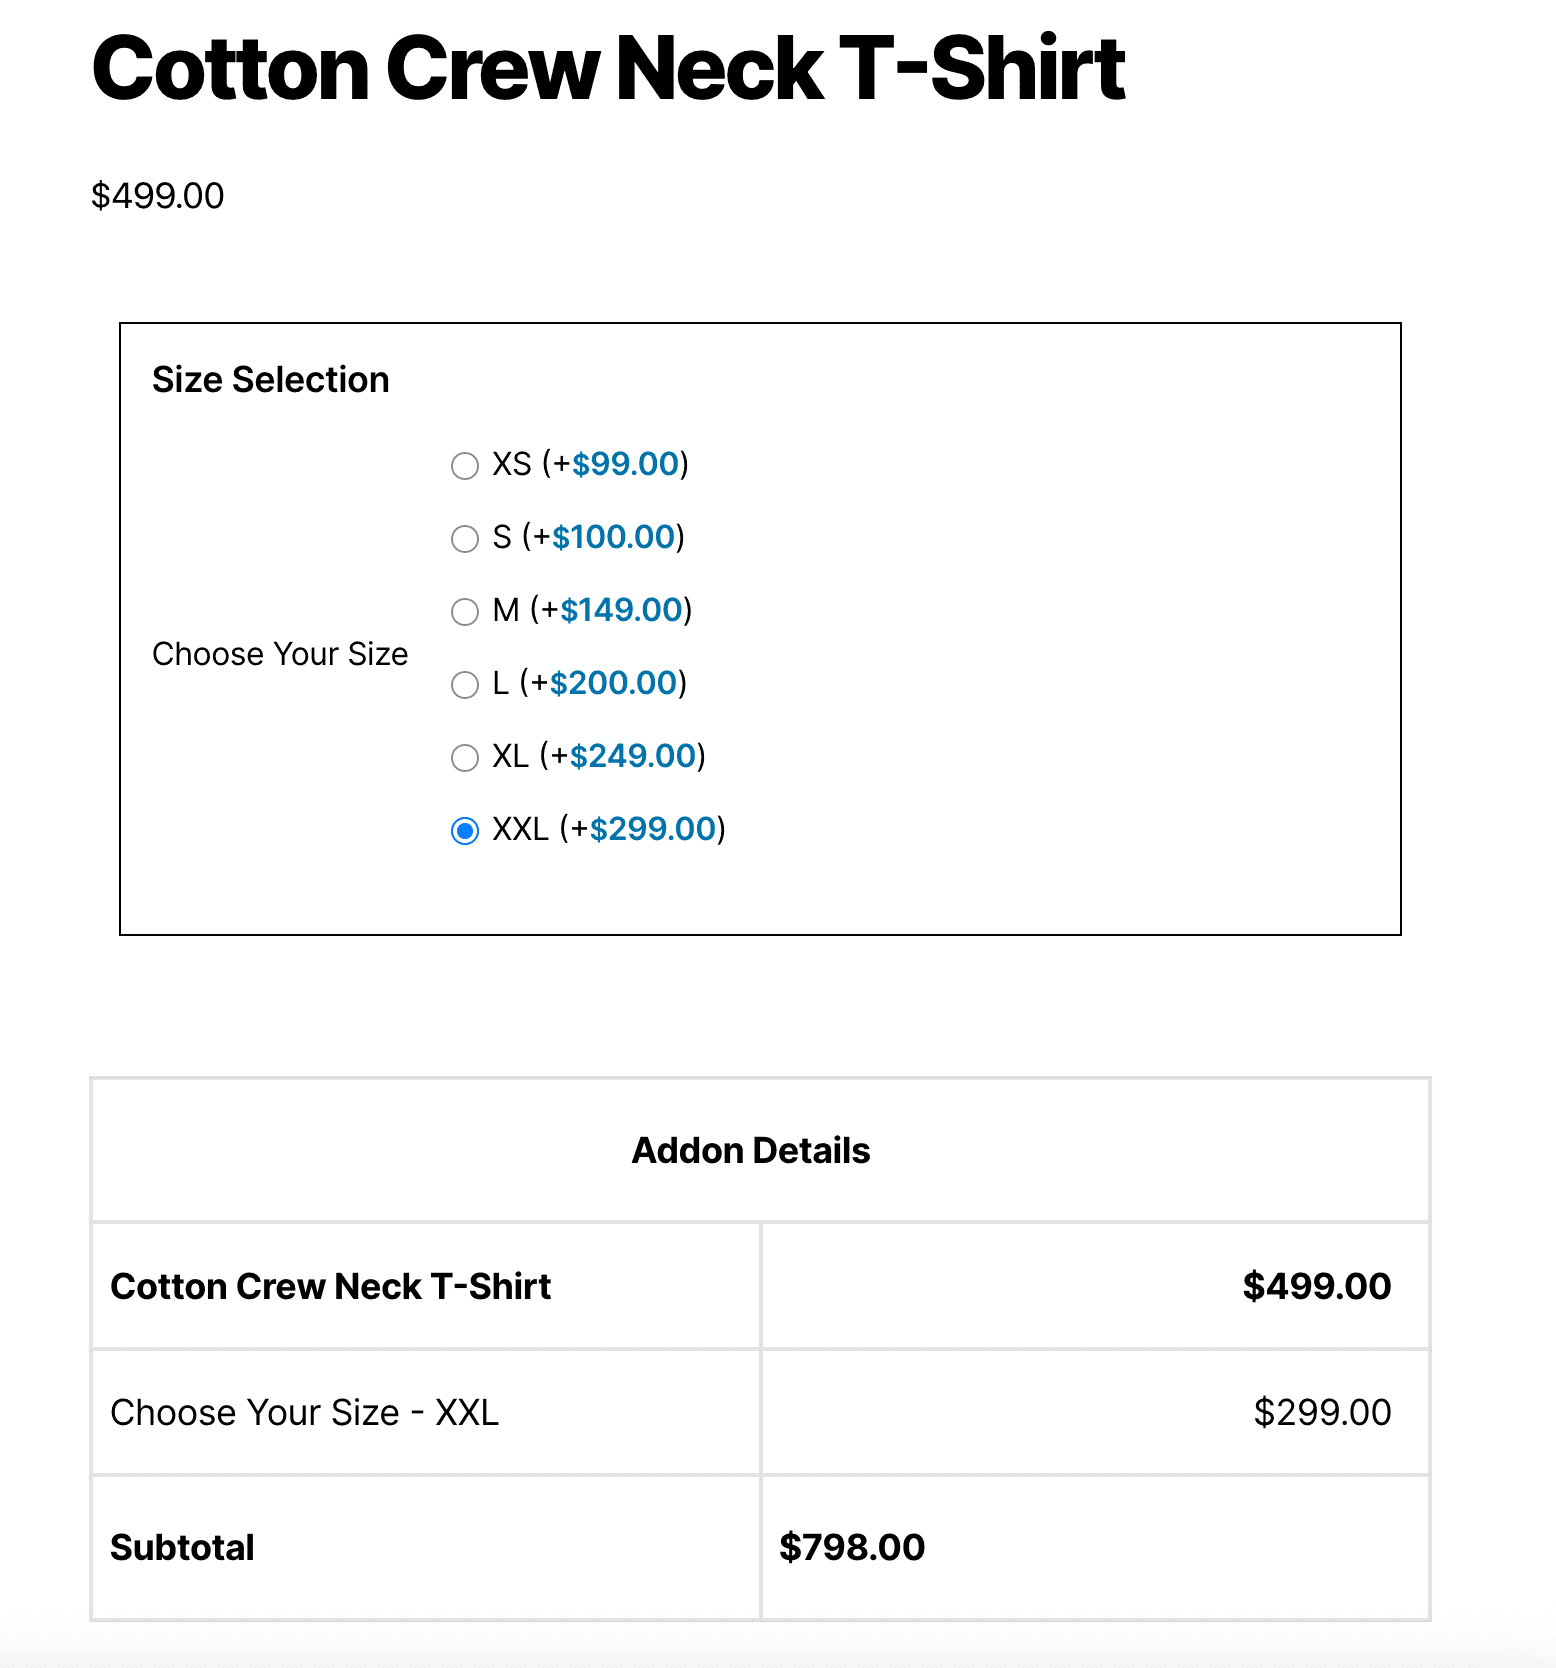Screen dimensions: 1556x1668
Task: Click the selected XXL radio button
Action: coord(465,831)
